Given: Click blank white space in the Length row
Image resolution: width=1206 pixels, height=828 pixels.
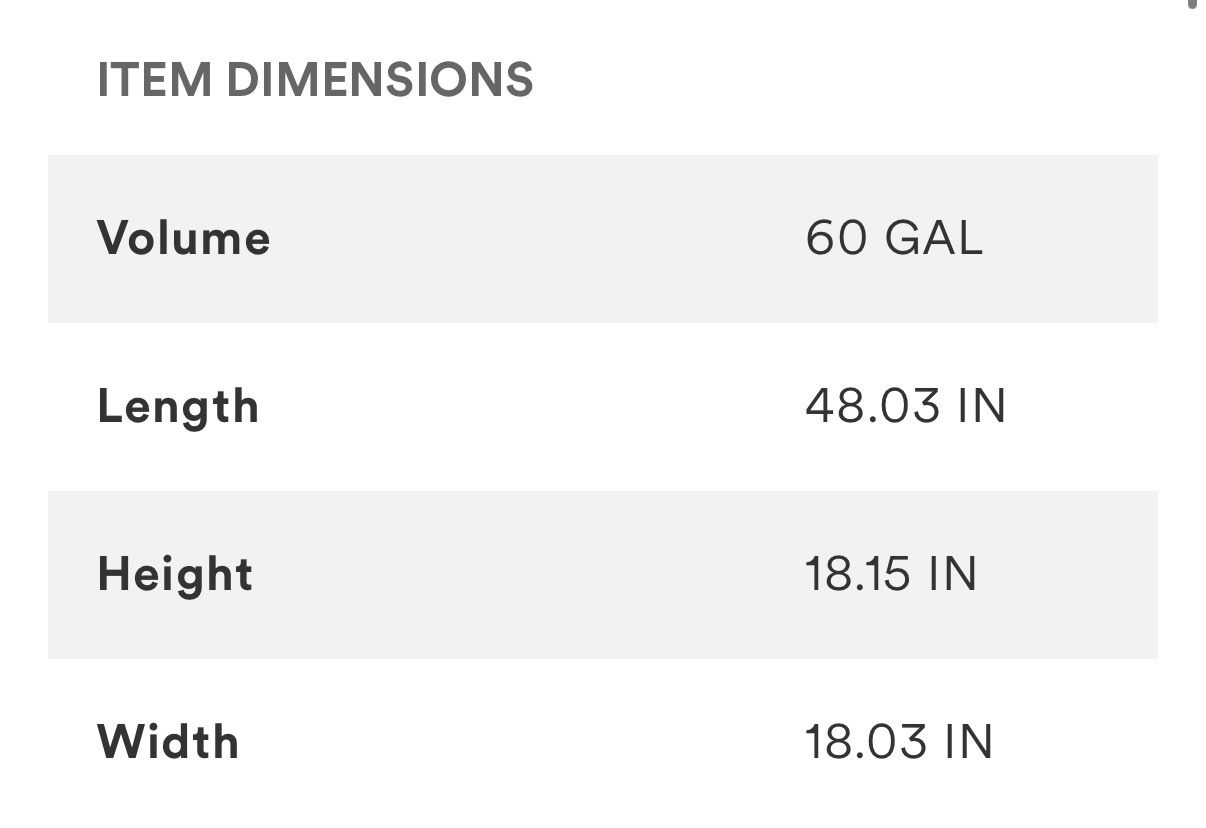Looking at the screenshot, I should click(540, 406).
